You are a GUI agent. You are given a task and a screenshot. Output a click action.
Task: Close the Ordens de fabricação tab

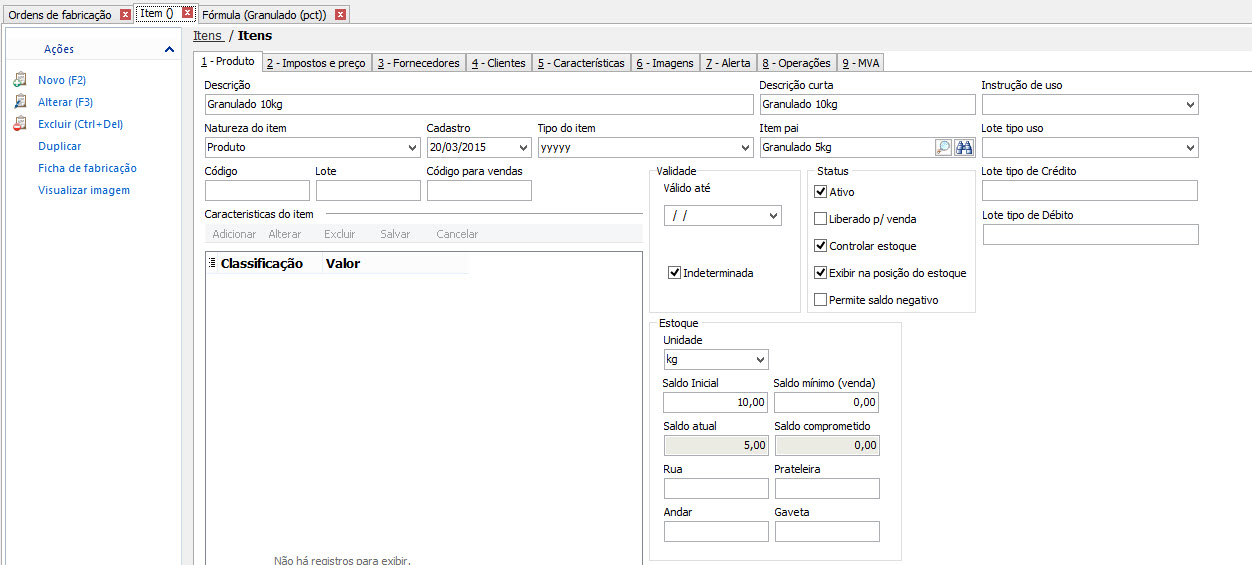(x=125, y=15)
